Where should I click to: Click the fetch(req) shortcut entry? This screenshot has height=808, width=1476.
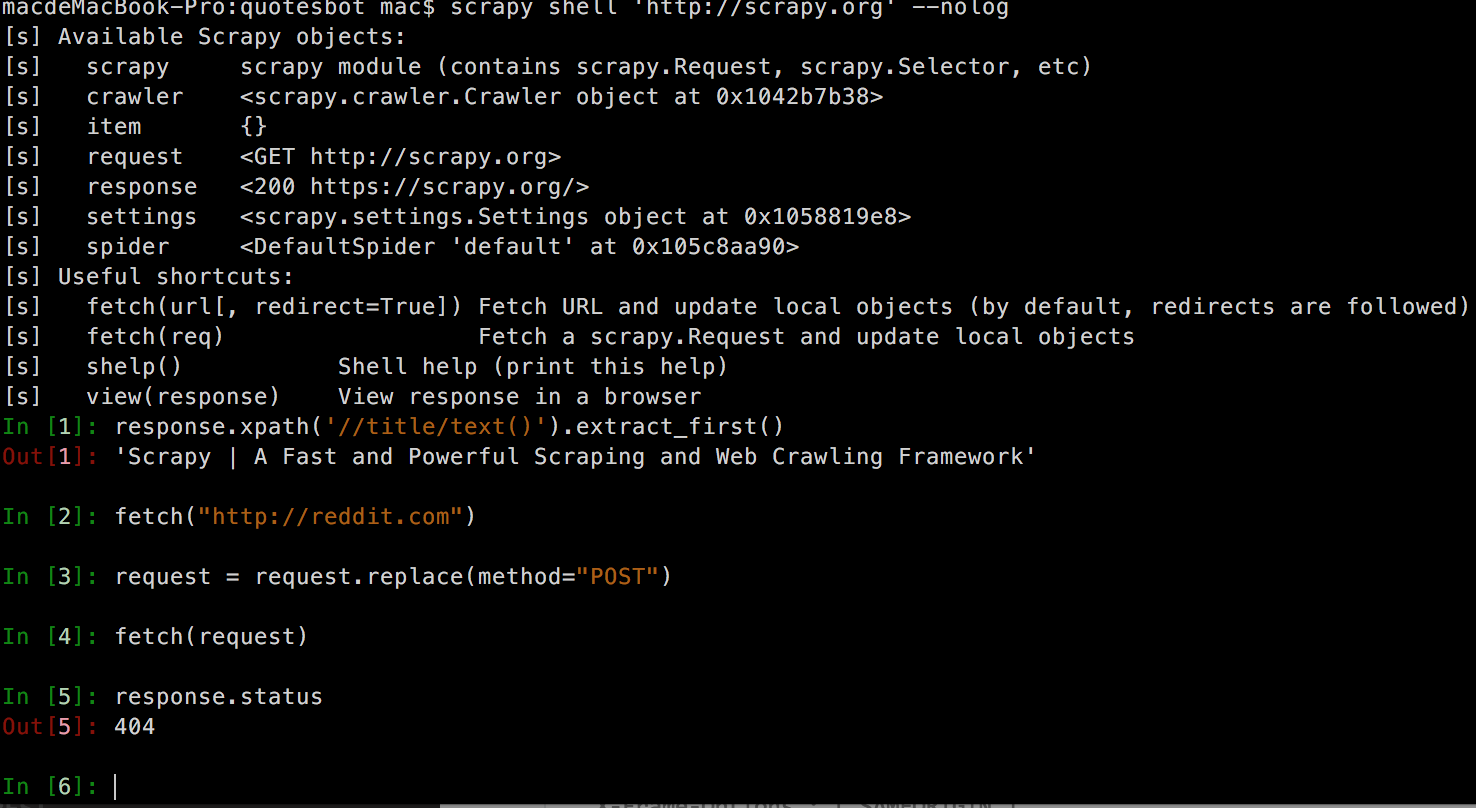tap(155, 337)
